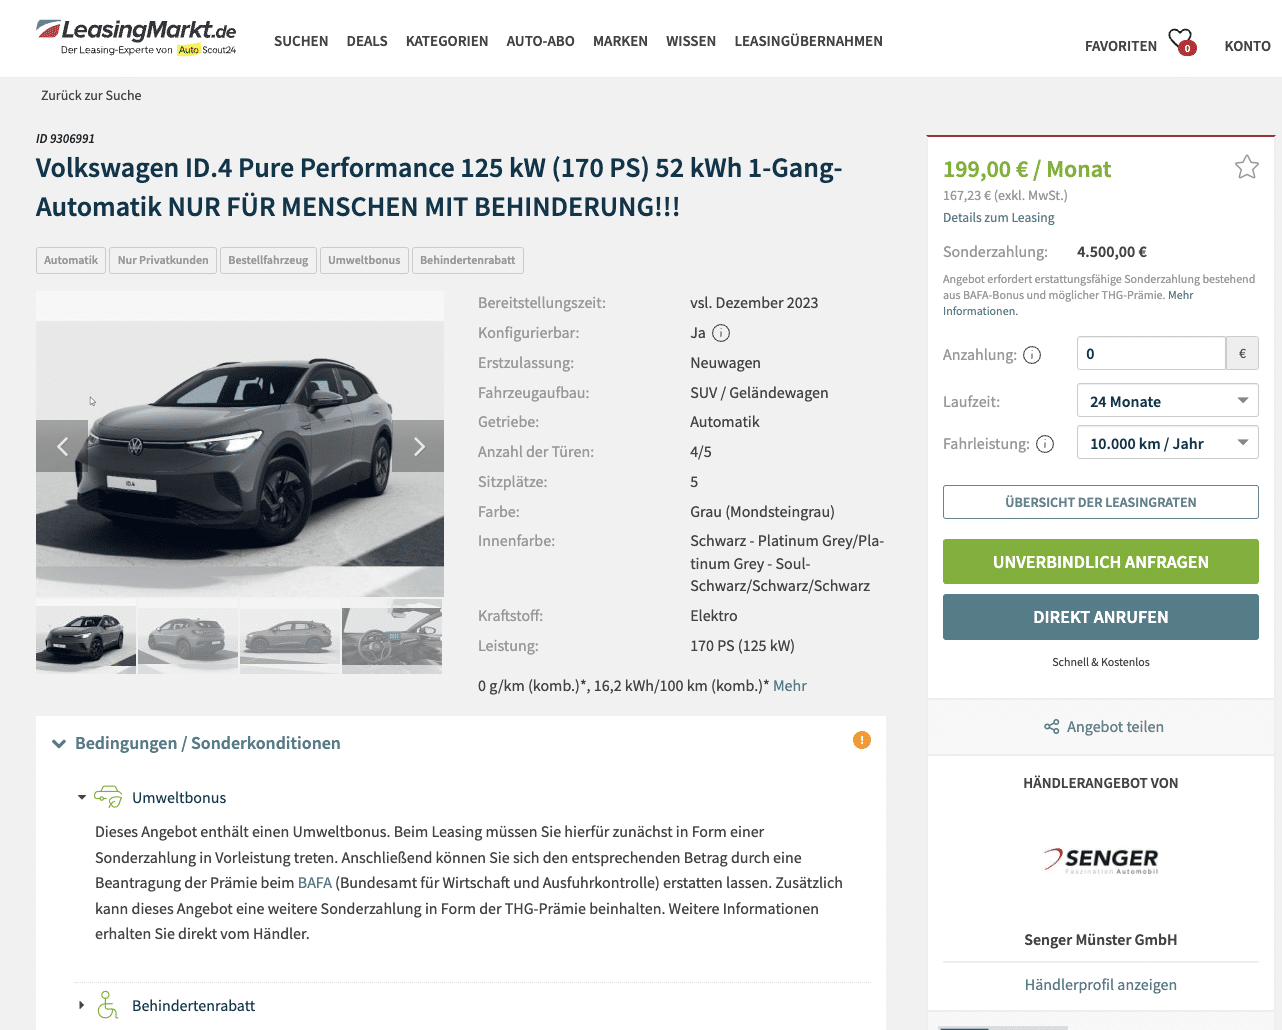Click the favorites heart icon in header

pyautogui.click(x=1182, y=41)
